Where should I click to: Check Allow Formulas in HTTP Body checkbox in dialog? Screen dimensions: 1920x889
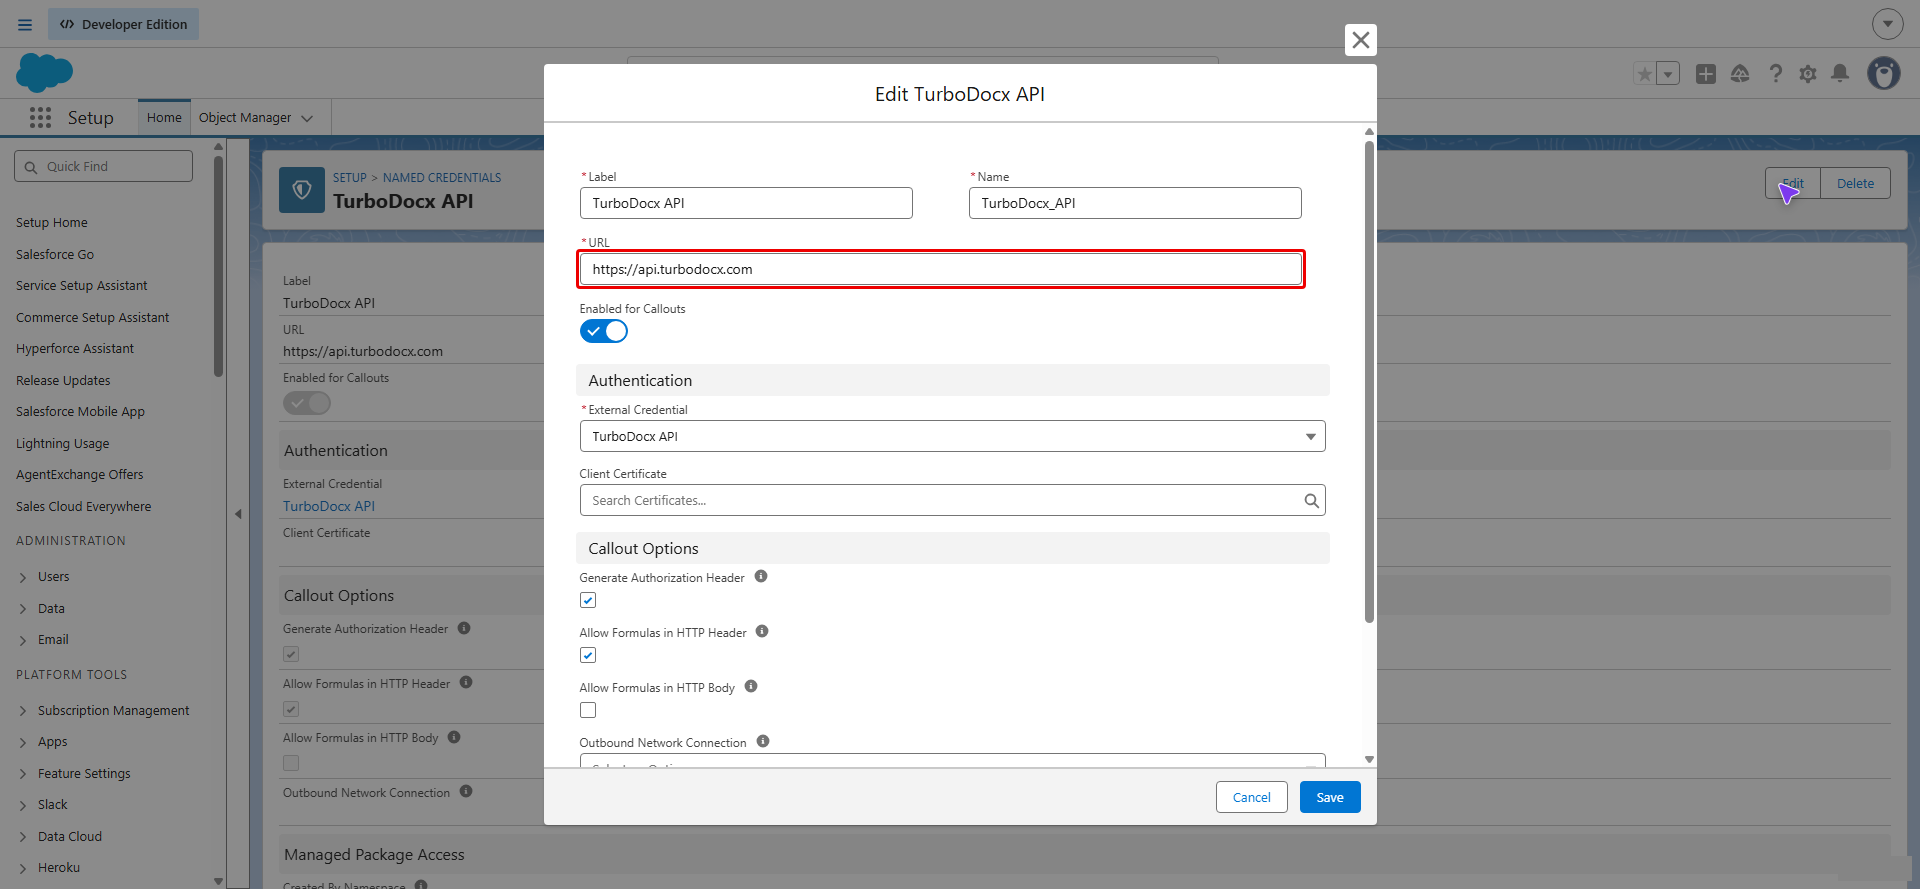pyautogui.click(x=588, y=710)
